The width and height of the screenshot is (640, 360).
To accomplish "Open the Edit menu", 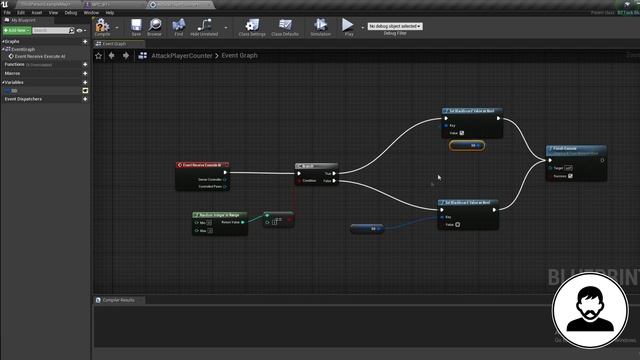I will (21, 13).
